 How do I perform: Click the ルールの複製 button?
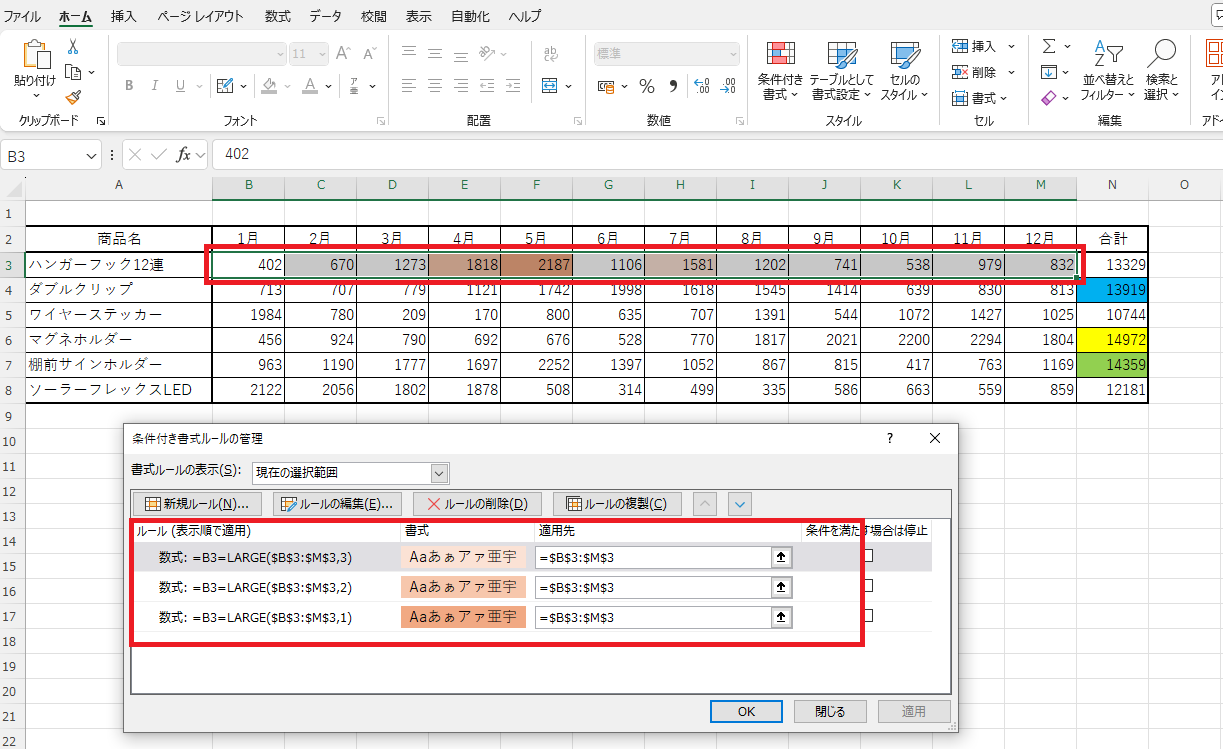pyautogui.click(x=617, y=504)
